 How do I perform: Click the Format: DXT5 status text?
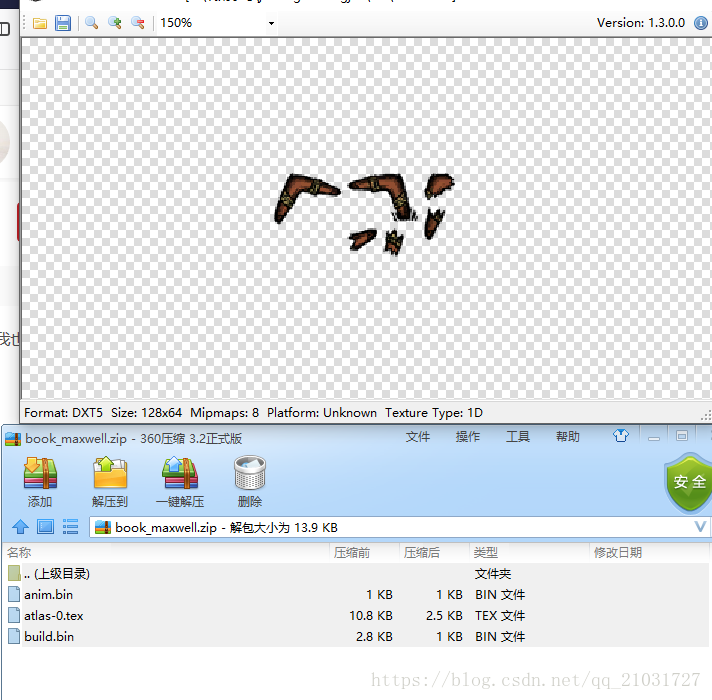click(63, 413)
